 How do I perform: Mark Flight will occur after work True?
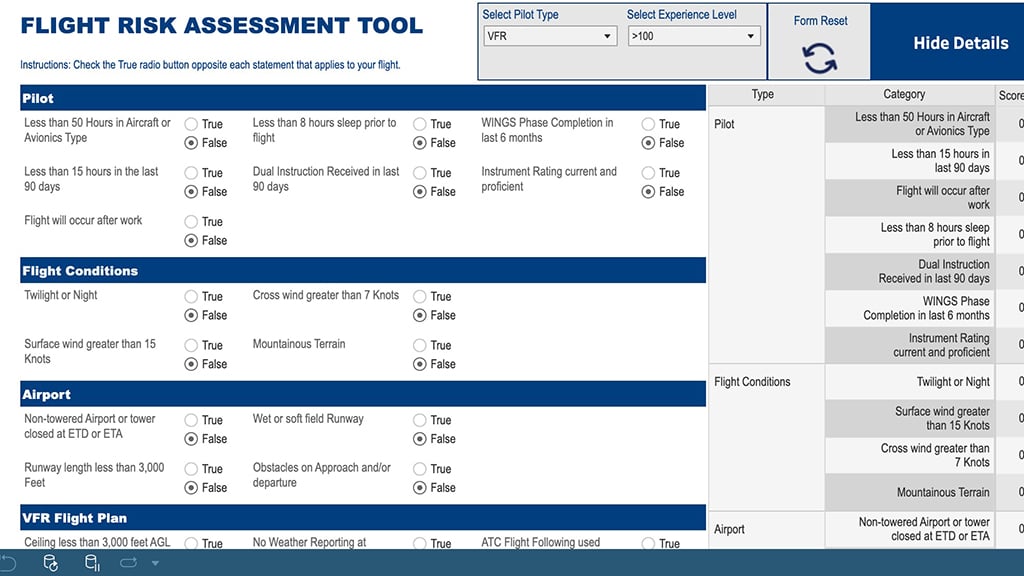coord(192,222)
